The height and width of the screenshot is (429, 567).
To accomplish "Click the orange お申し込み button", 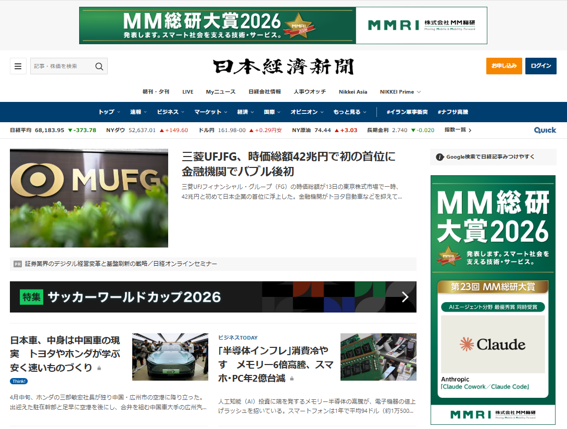I will [504, 66].
